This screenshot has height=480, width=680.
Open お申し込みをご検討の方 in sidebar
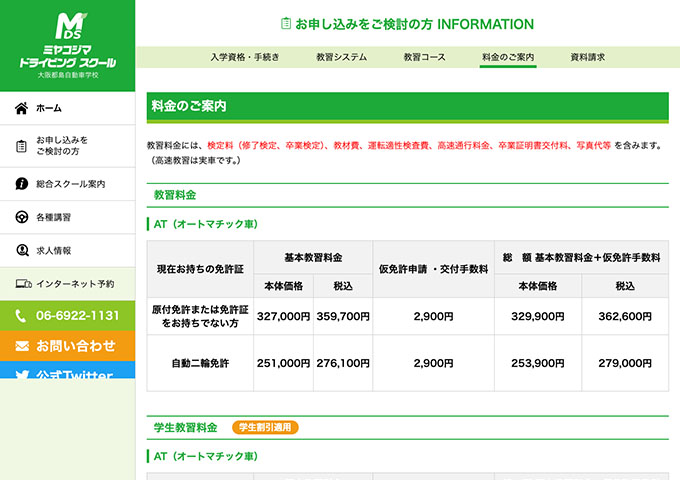68,146
